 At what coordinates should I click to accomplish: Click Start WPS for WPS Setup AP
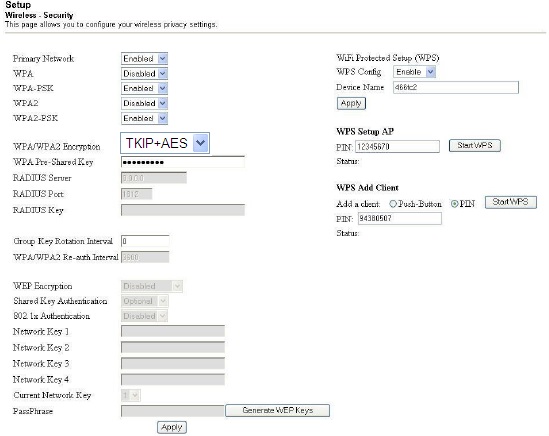point(475,145)
